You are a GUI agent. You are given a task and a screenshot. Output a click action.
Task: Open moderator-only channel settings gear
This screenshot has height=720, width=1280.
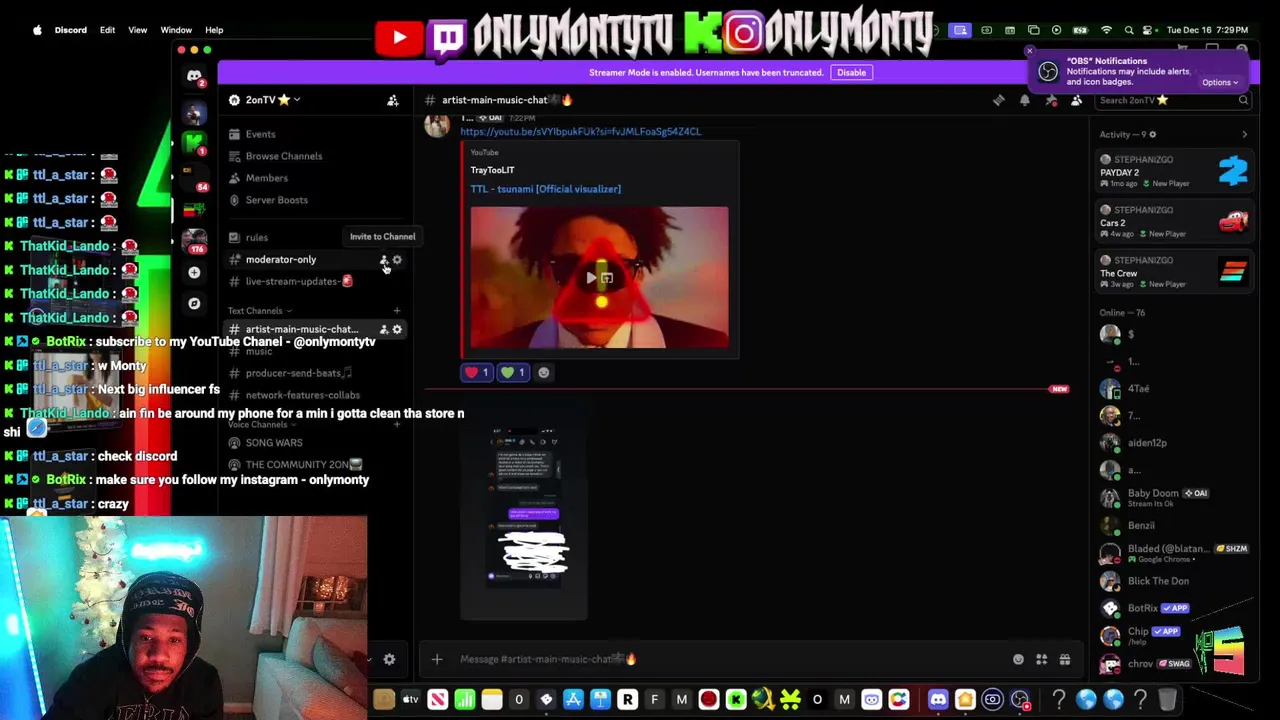[x=397, y=260]
